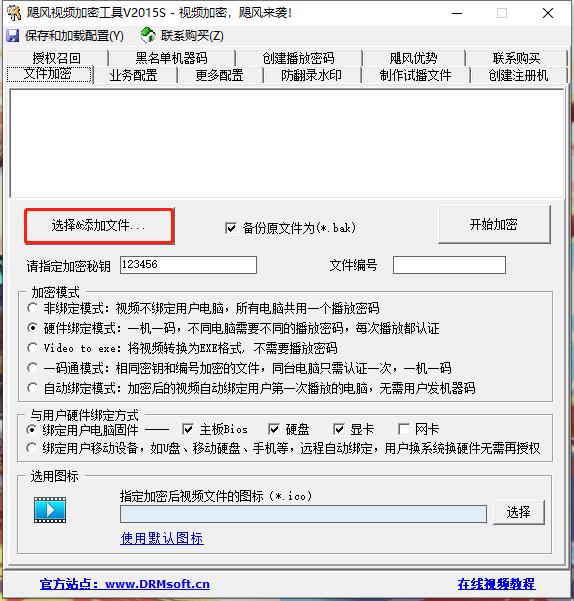Click the floppy disk save configuration icon
Screen dimensions: 574x601
(x=13, y=36)
